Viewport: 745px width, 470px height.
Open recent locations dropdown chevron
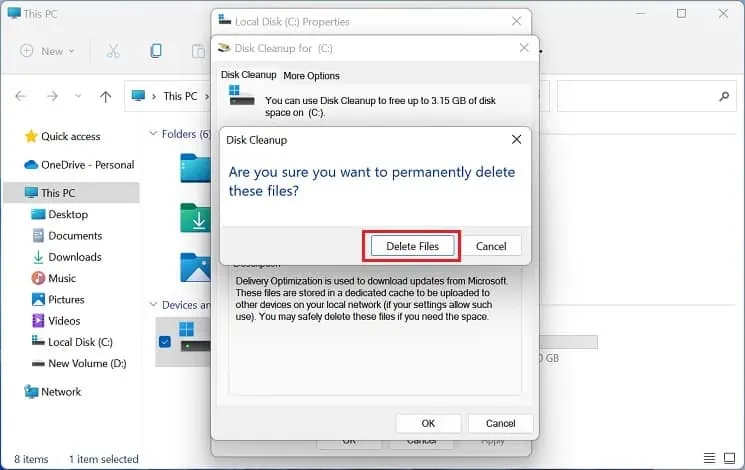(x=78, y=96)
